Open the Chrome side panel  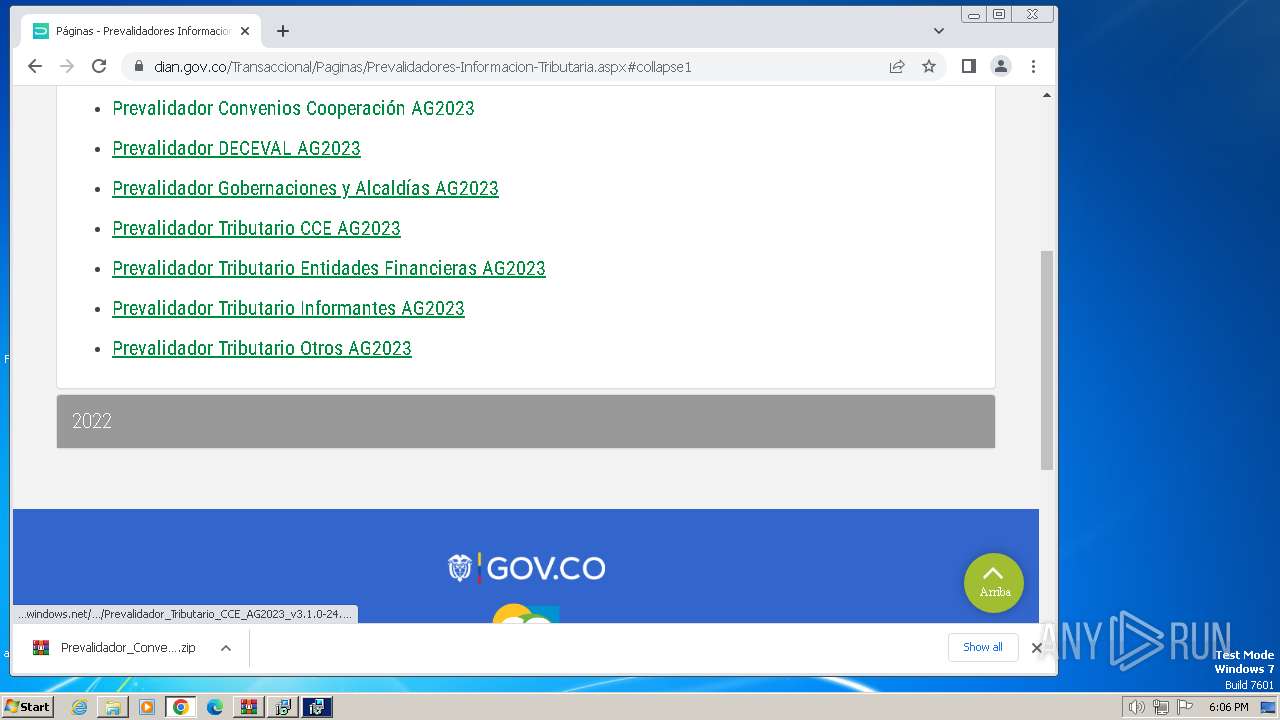[968, 66]
